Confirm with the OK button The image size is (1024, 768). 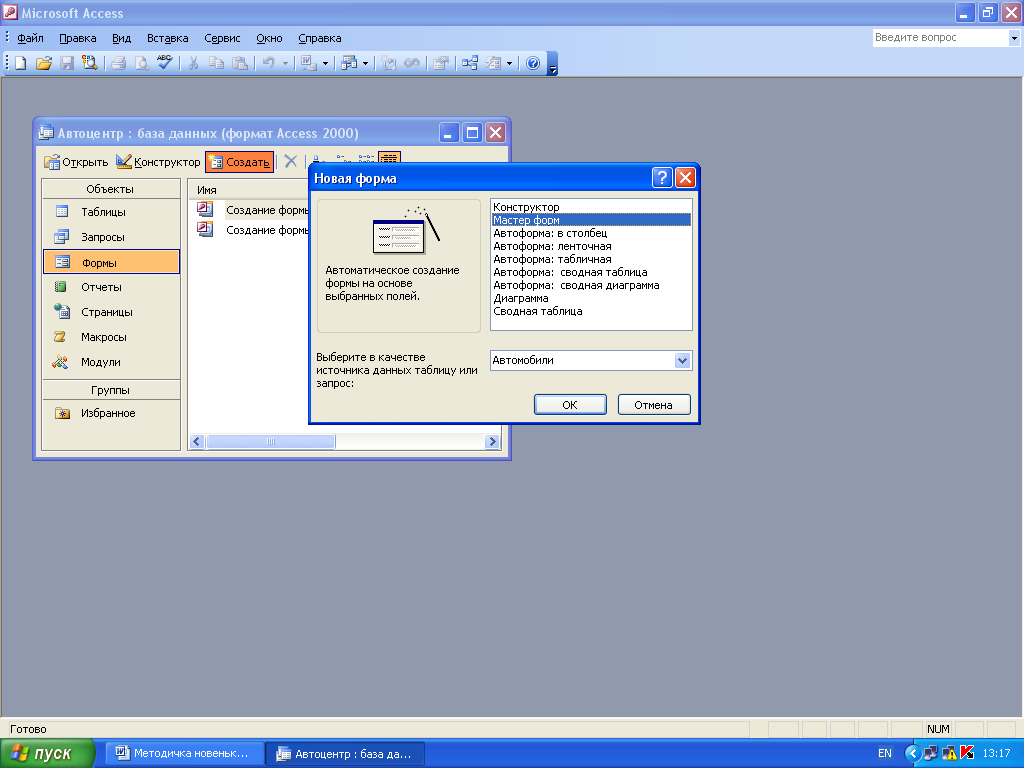tap(570, 405)
